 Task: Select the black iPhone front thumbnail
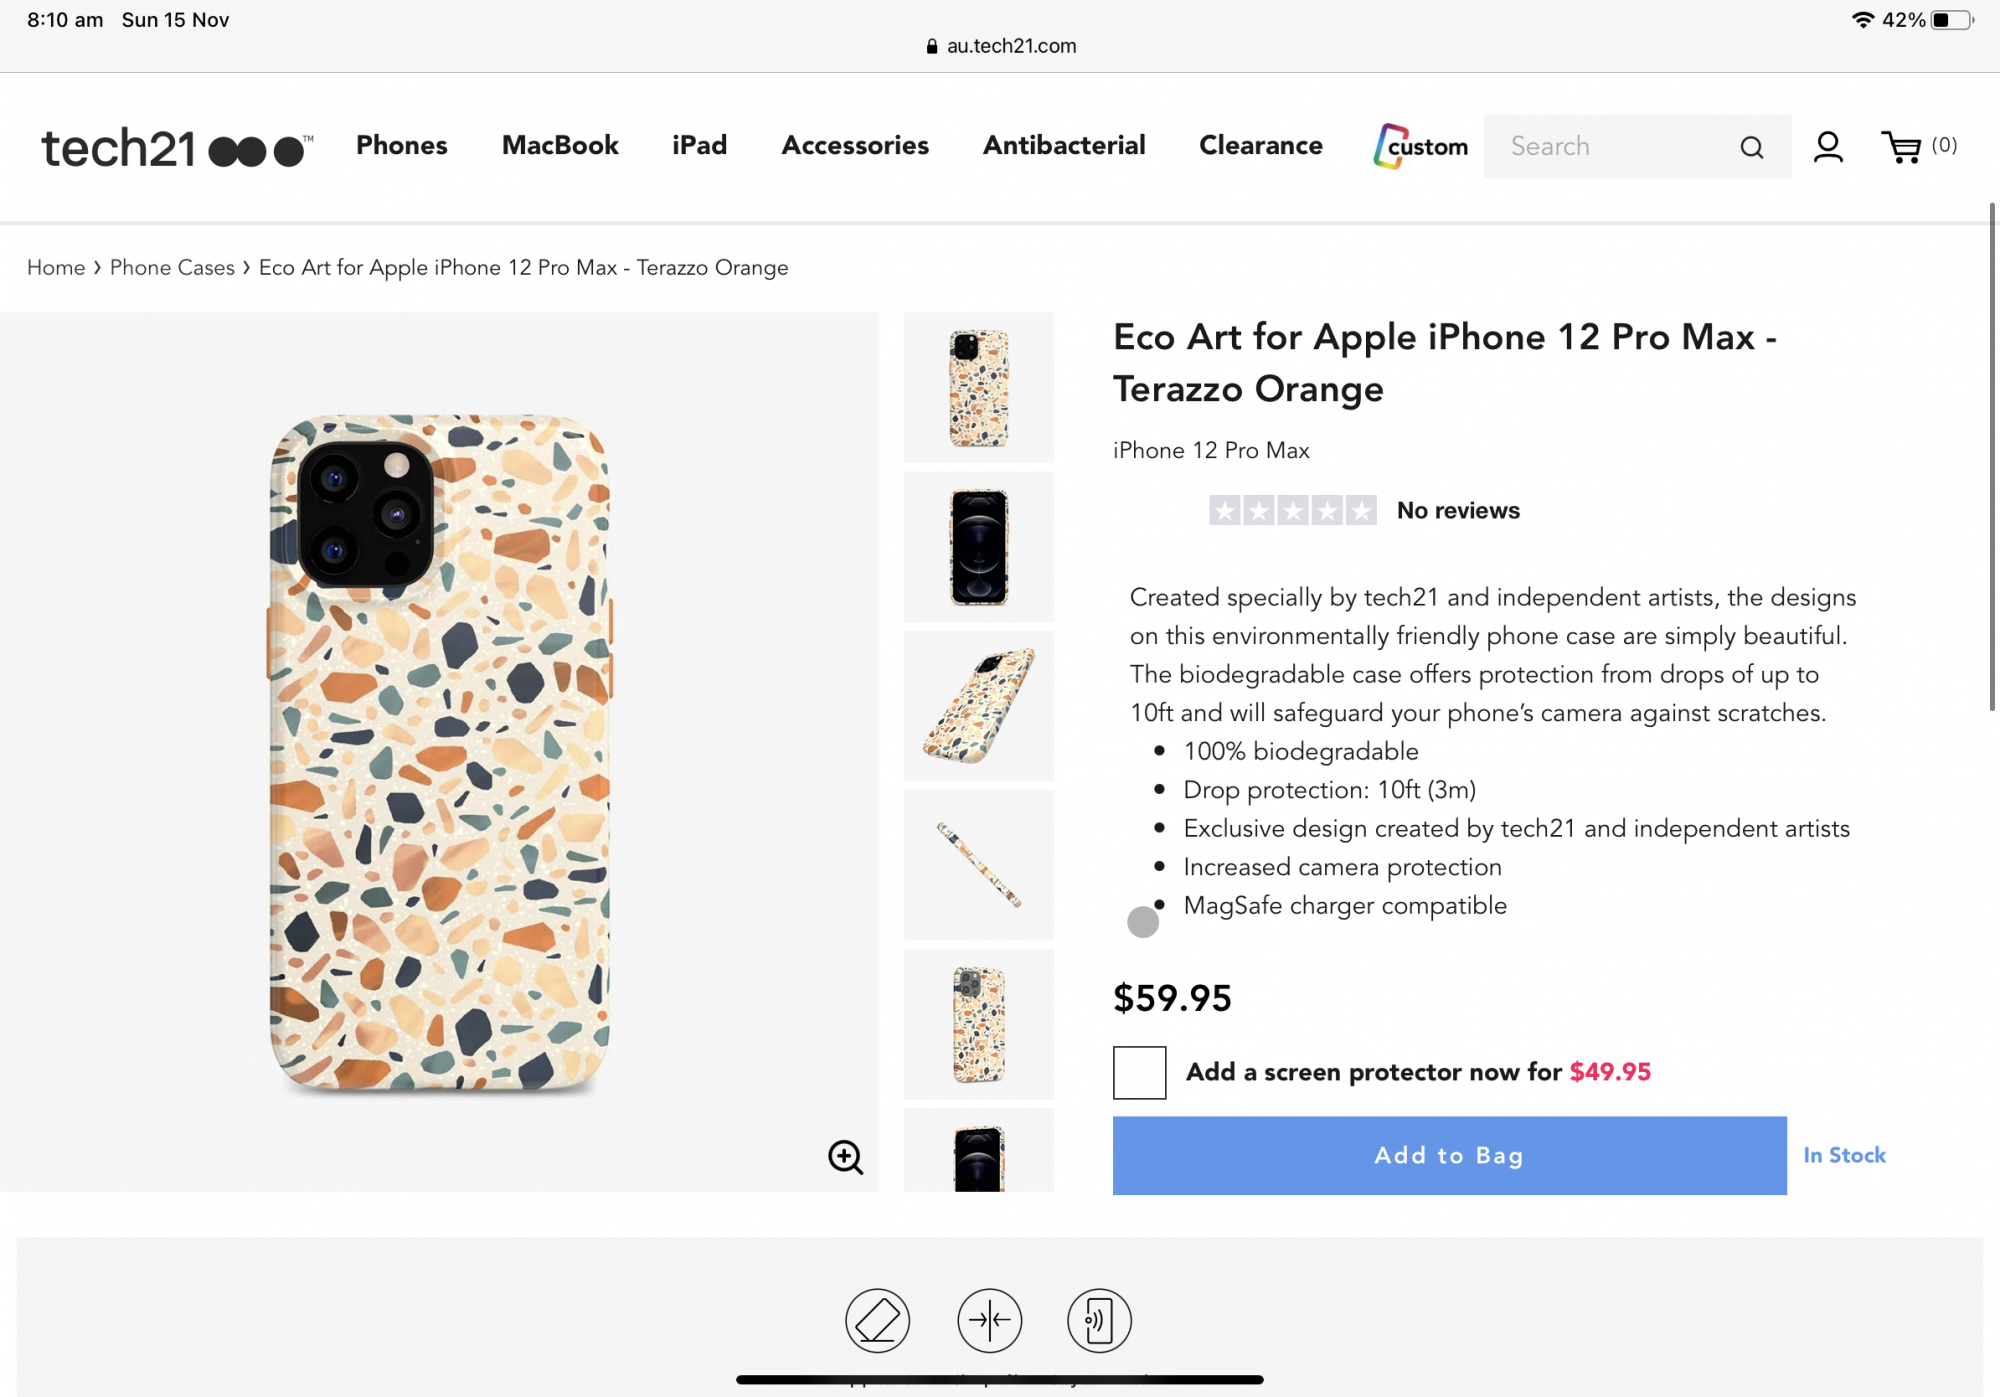978,547
